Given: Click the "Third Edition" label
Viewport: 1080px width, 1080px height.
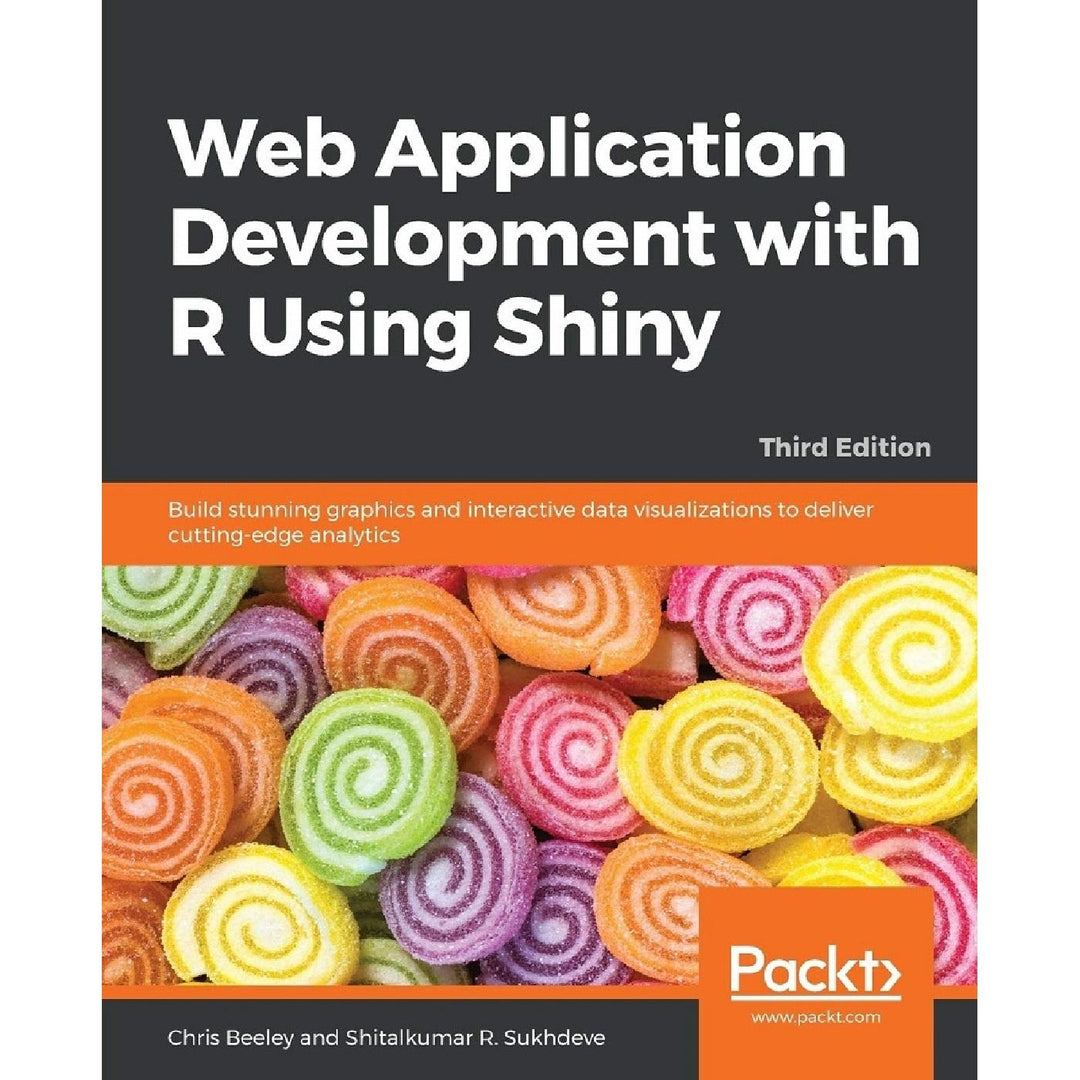Looking at the screenshot, I should click(x=845, y=448).
